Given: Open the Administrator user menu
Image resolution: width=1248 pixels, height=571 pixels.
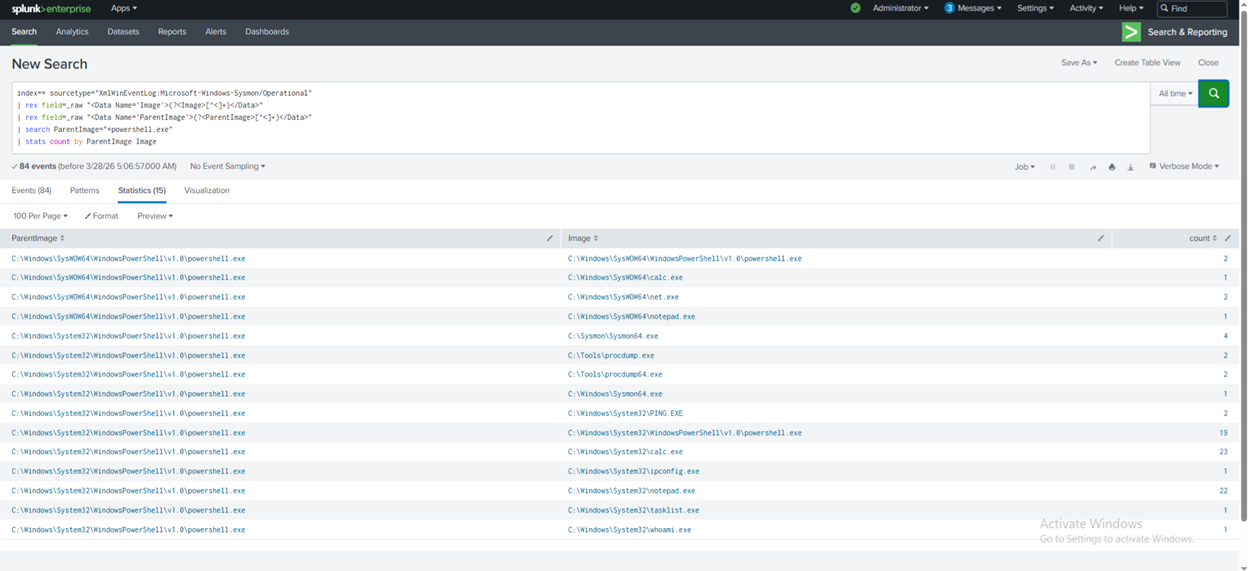Looking at the screenshot, I should pos(900,8).
